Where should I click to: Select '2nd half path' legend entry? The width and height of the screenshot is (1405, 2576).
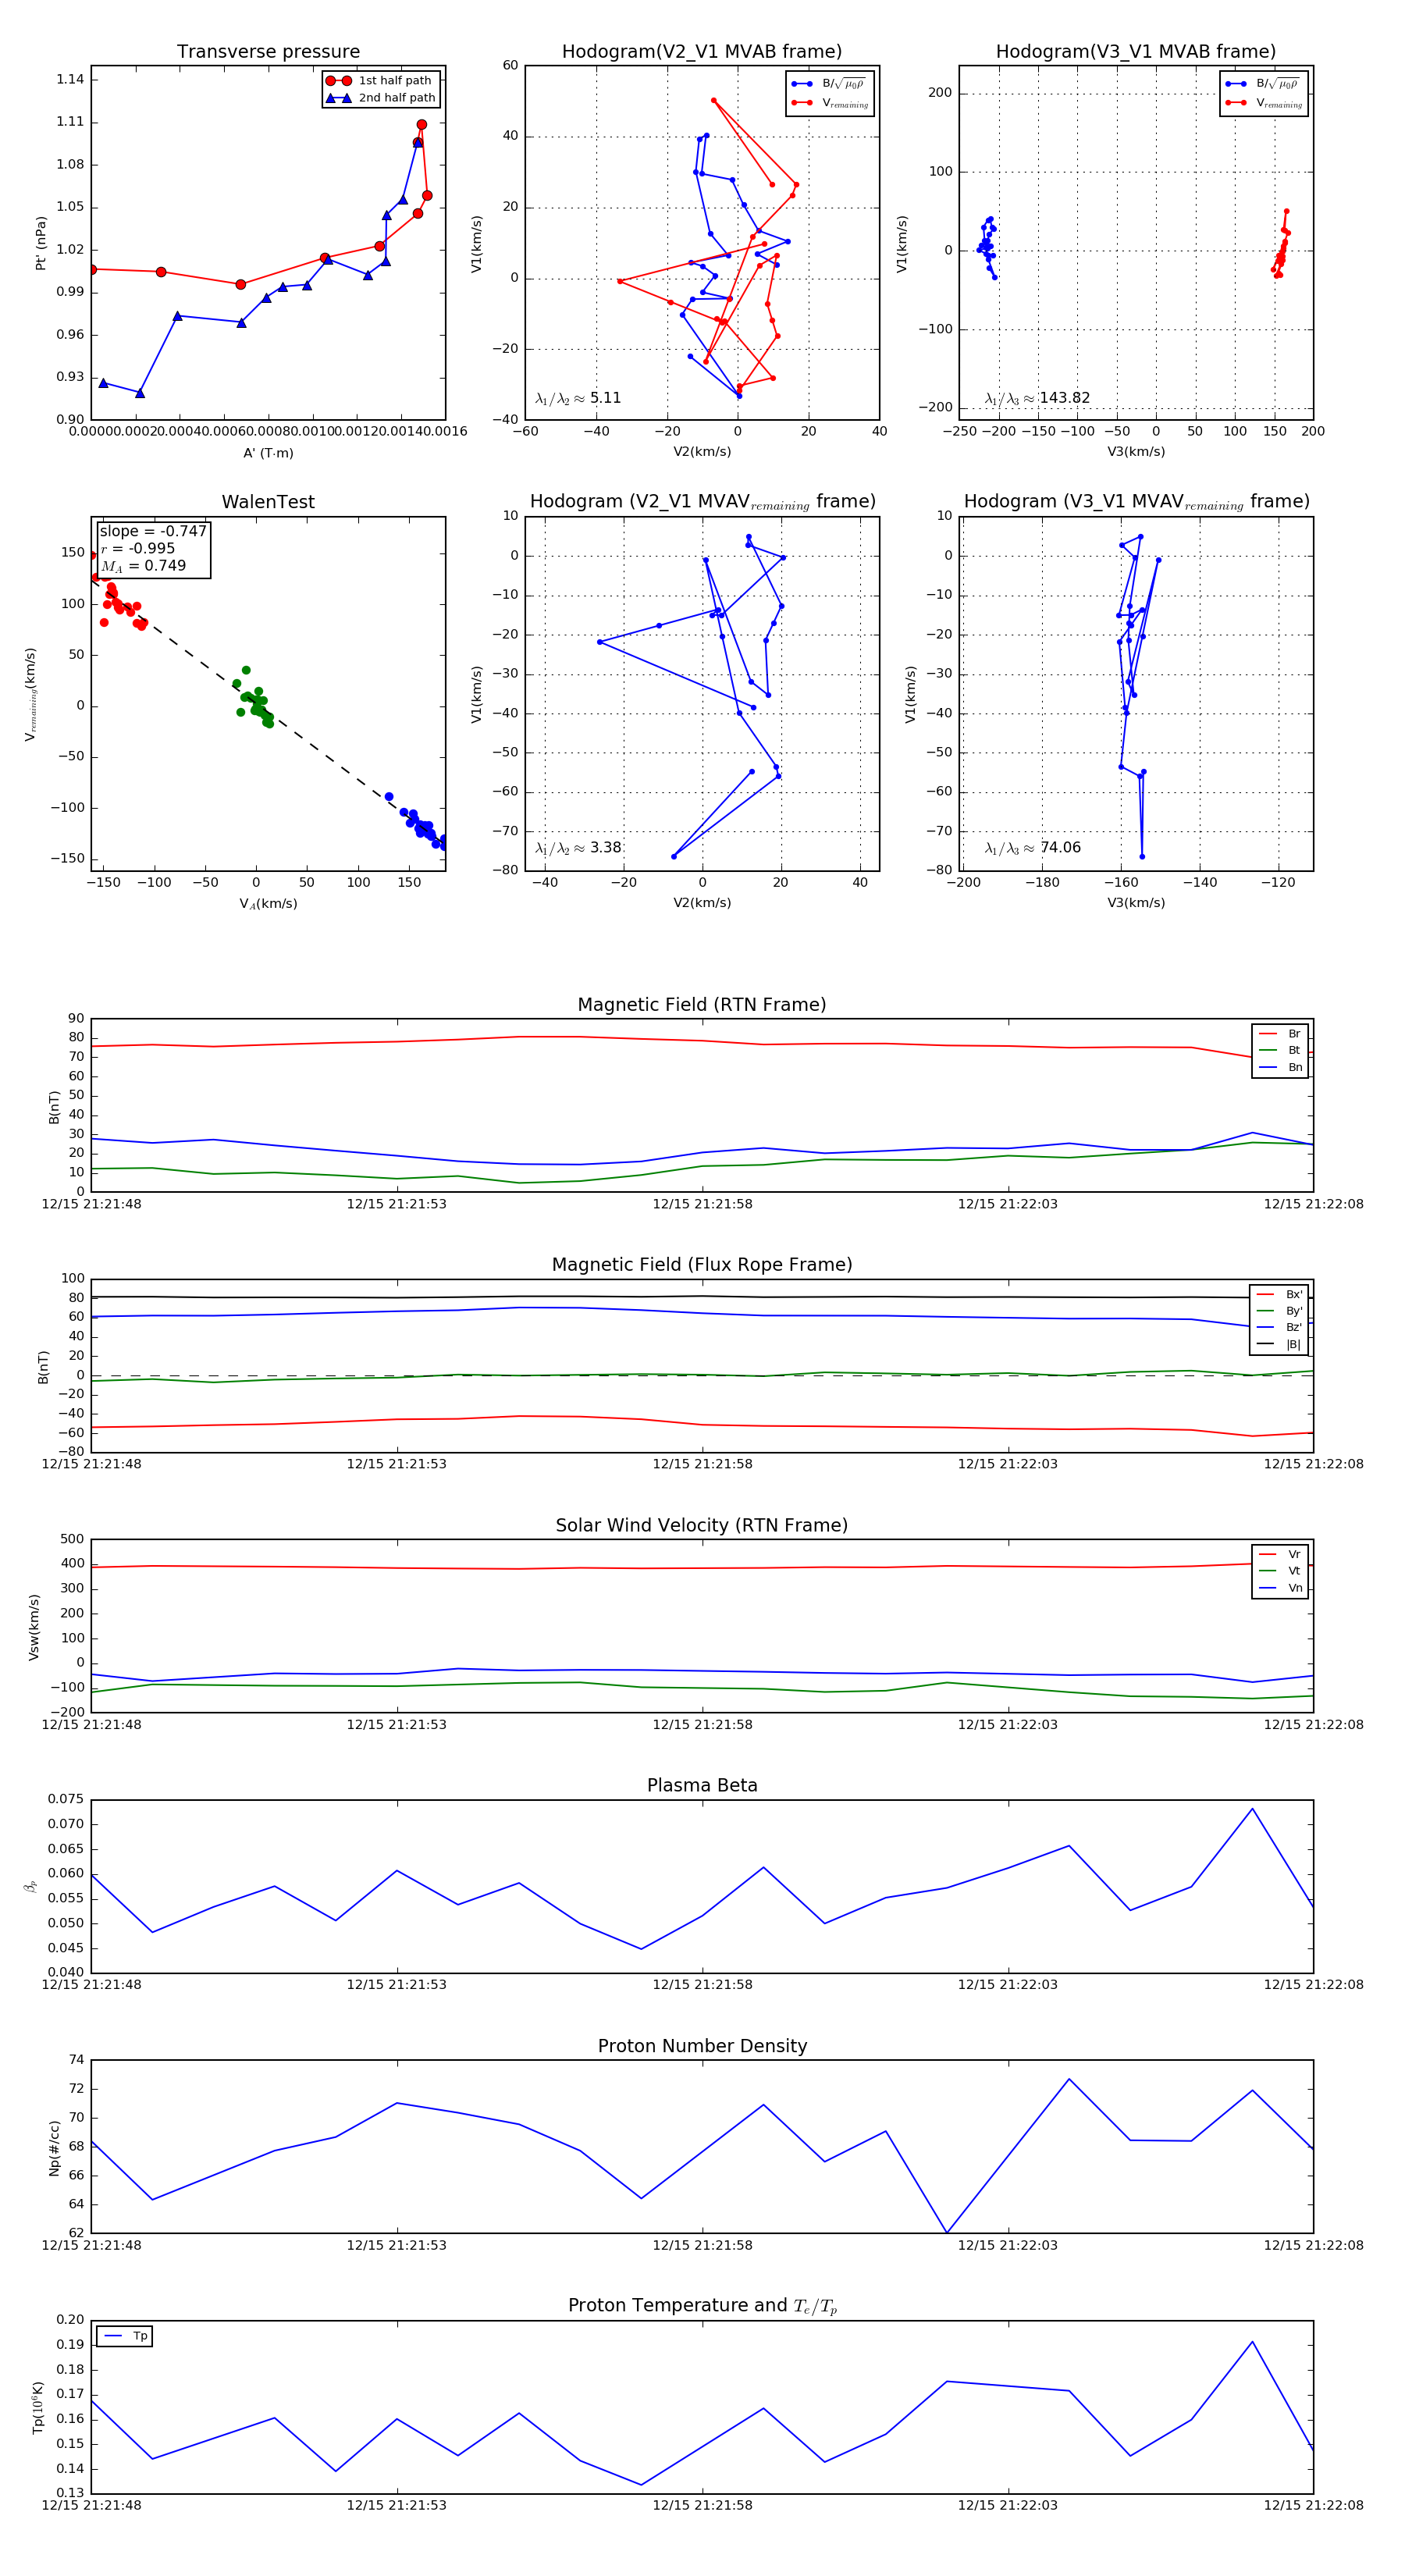tap(381, 98)
